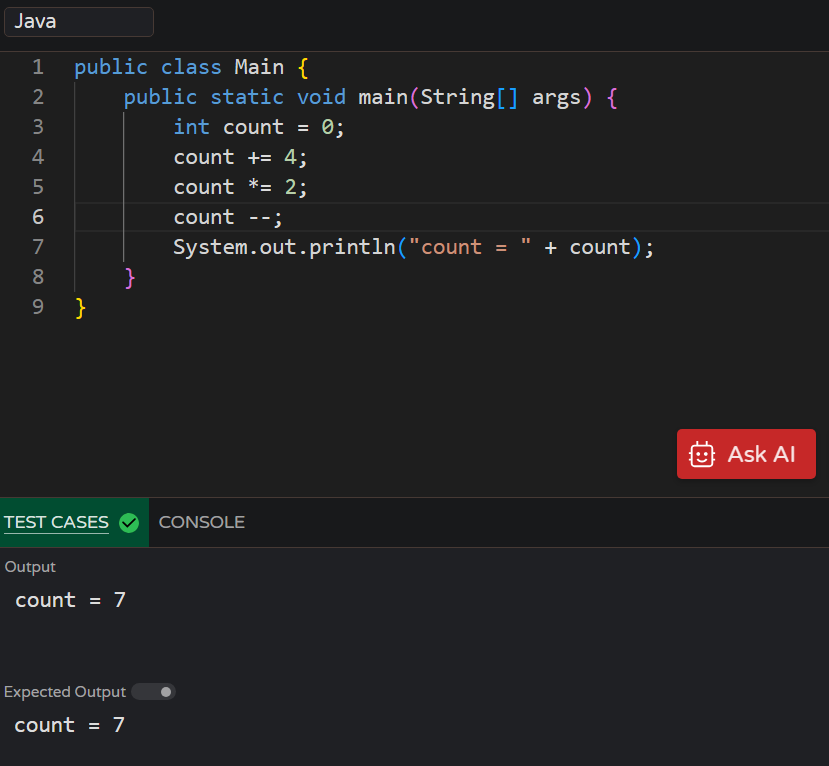
Task: Click line number 1 in the gutter
Action: [x=38, y=66]
